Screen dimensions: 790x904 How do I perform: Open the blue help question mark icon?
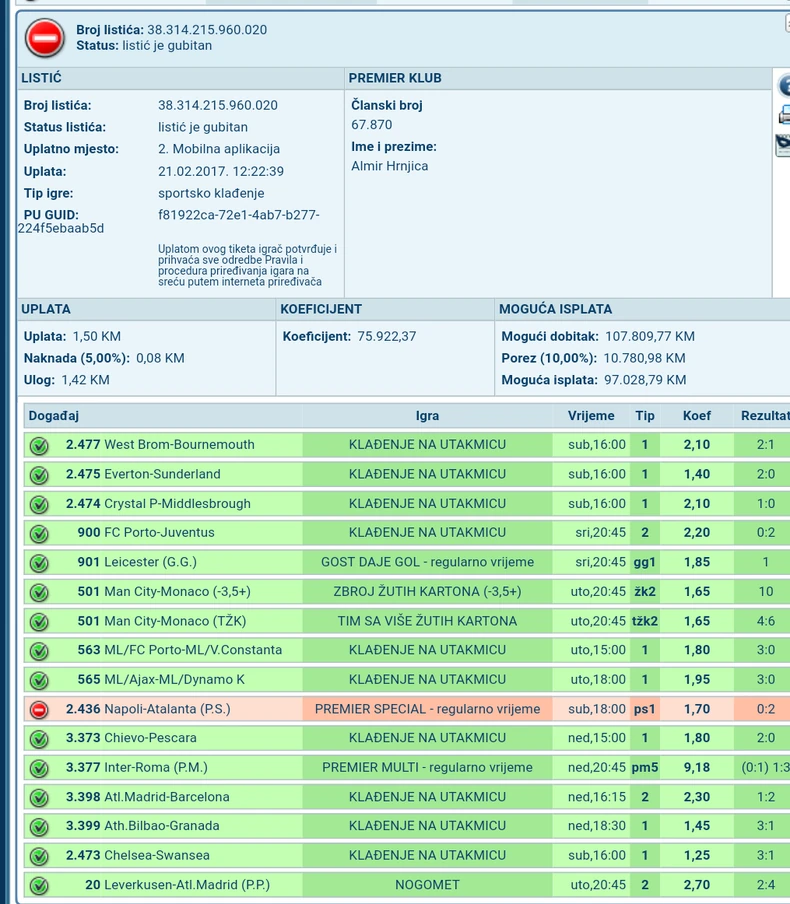tap(784, 86)
